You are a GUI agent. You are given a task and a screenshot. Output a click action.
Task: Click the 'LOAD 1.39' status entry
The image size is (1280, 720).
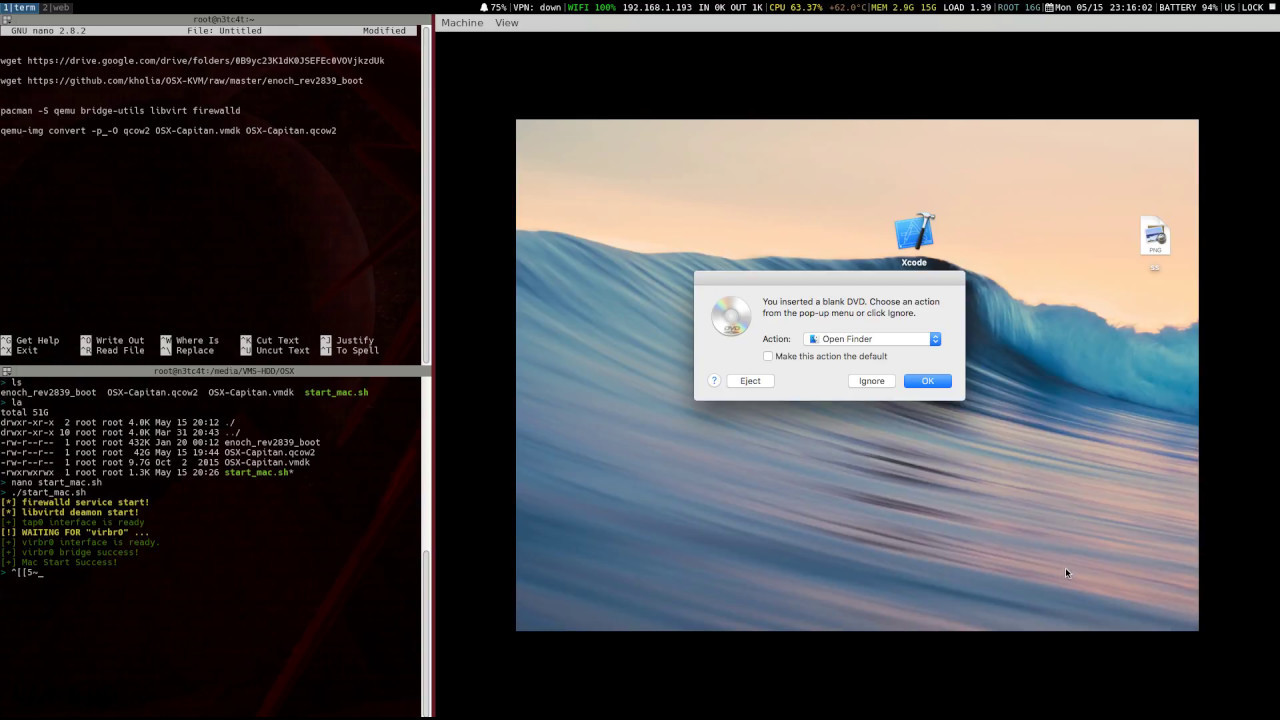(x=967, y=7)
